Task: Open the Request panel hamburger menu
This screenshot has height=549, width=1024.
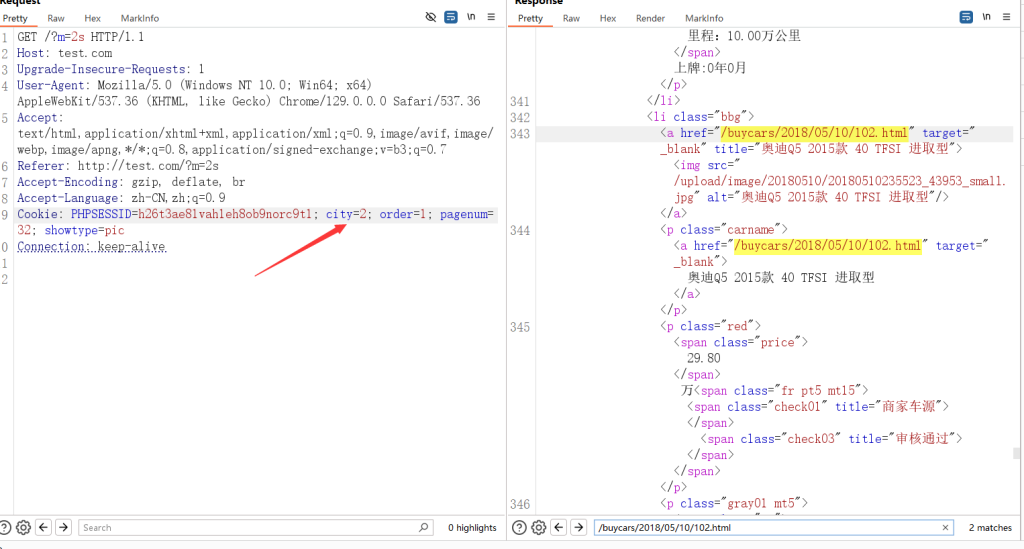Action: click(x=491, y=17)
